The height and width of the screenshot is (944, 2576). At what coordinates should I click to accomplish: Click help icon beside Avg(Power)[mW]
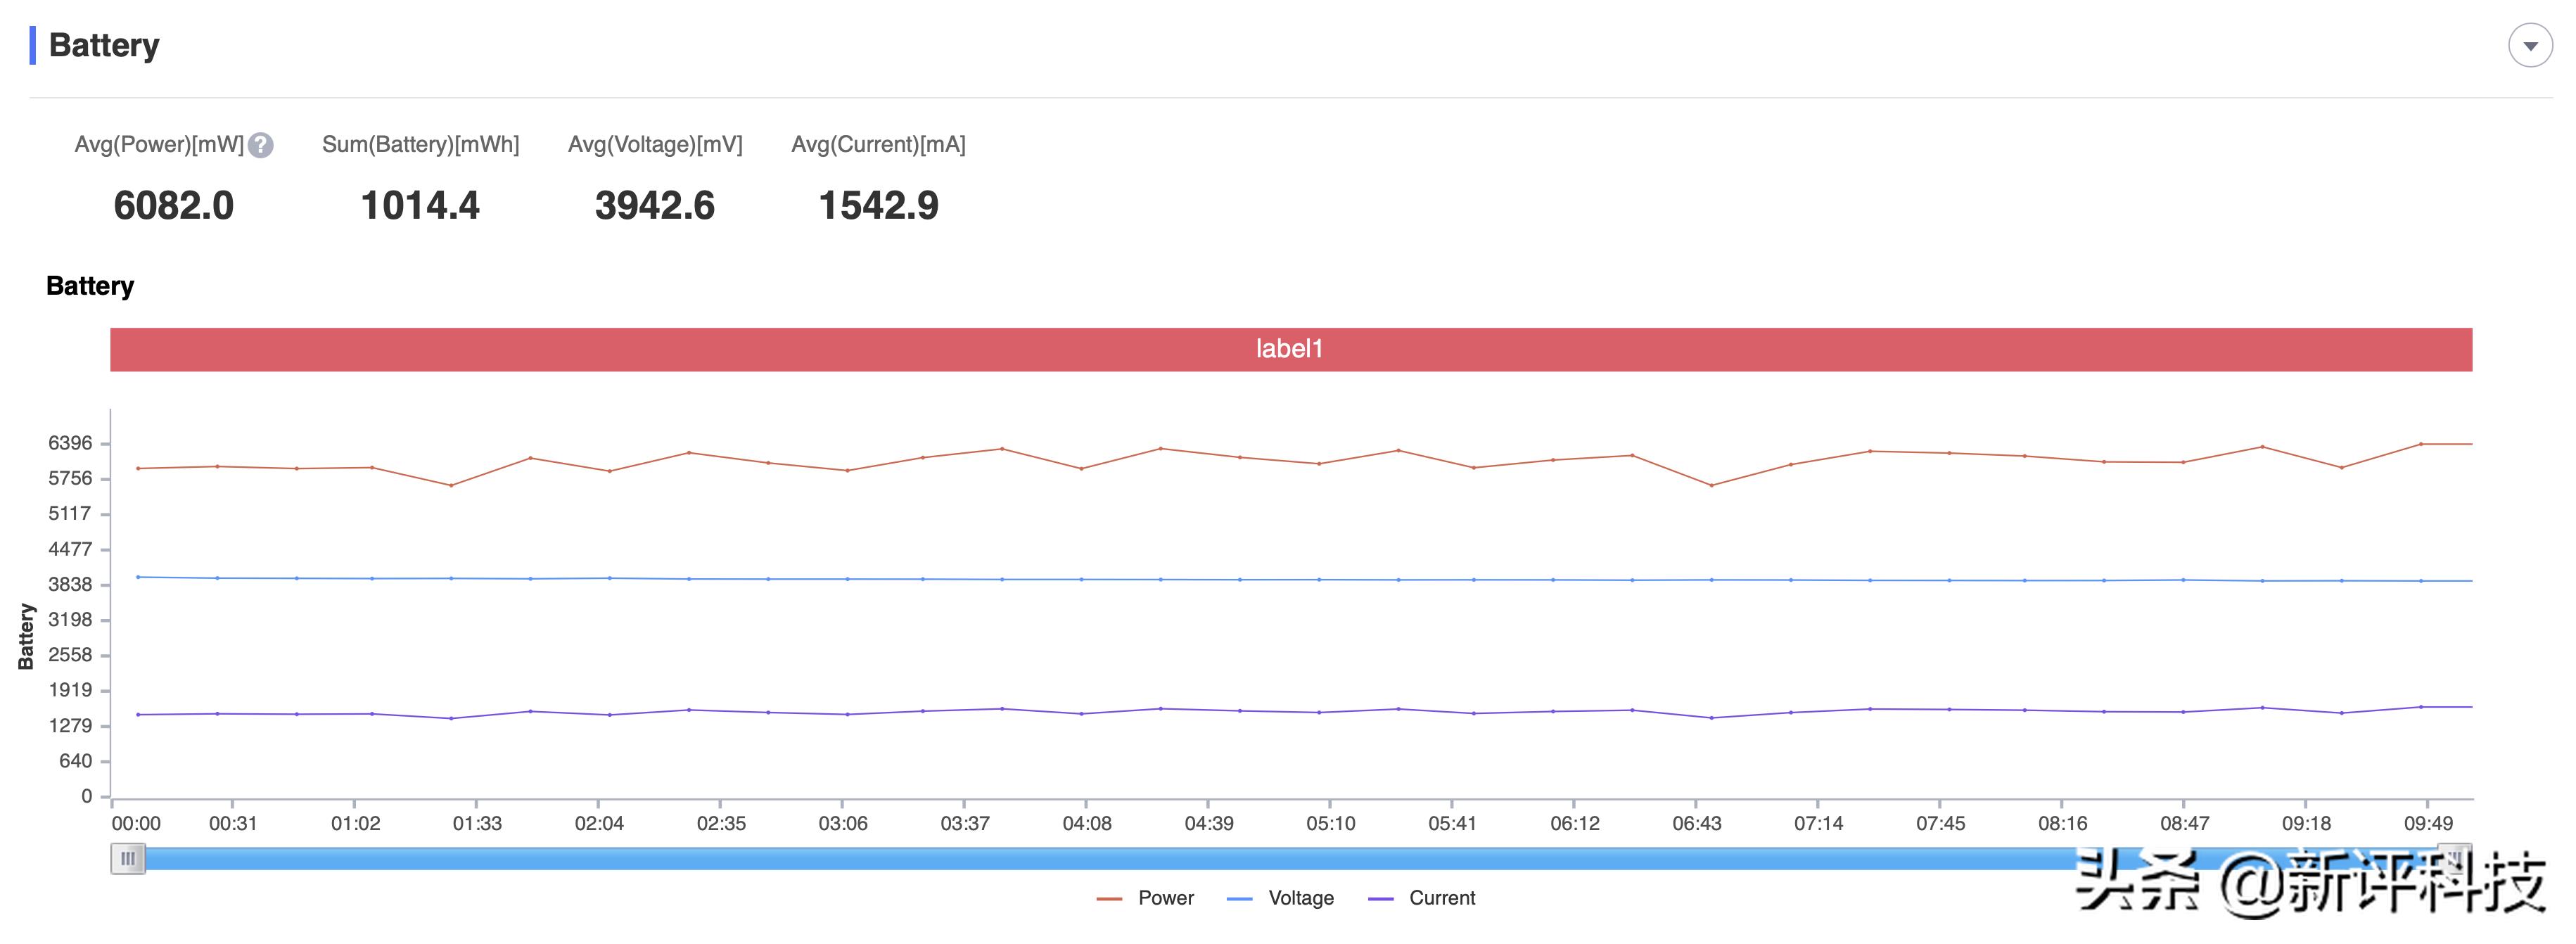[x=261, y=146]
